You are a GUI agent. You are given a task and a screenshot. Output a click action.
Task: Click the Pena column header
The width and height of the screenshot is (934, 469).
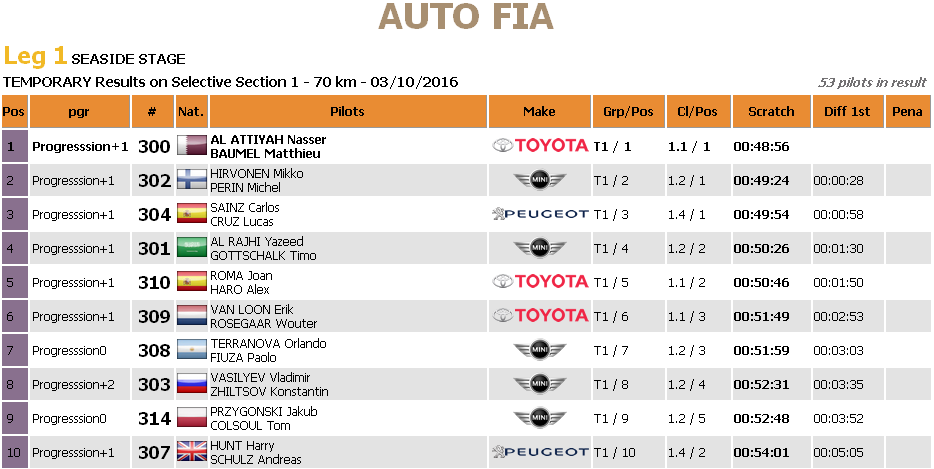click(x=907, y=111)
